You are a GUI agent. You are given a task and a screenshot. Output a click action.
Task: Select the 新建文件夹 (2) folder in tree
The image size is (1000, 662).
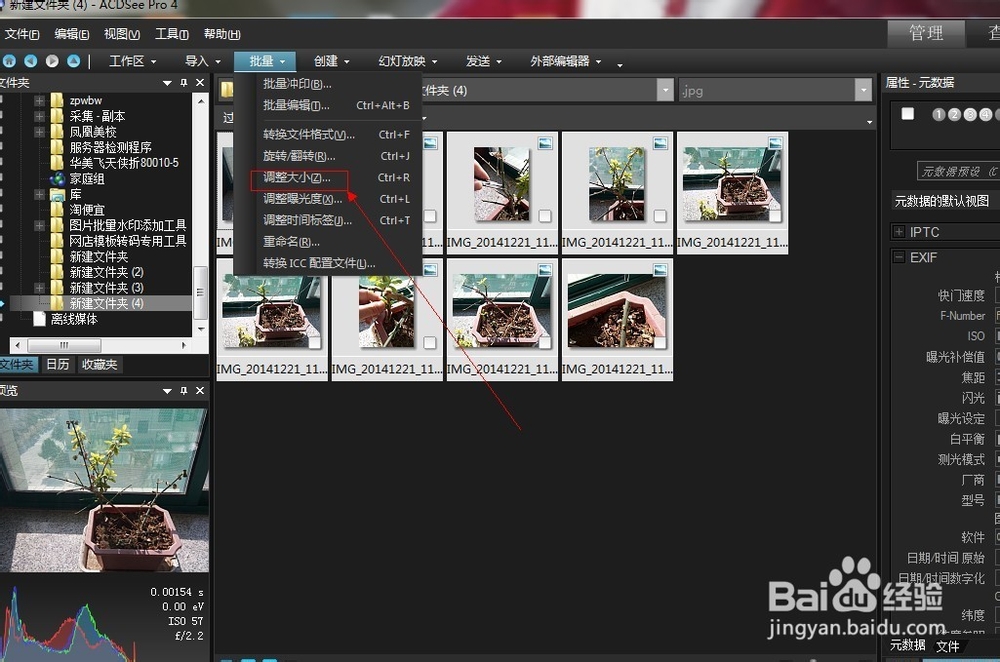click(x=107, y=272)
